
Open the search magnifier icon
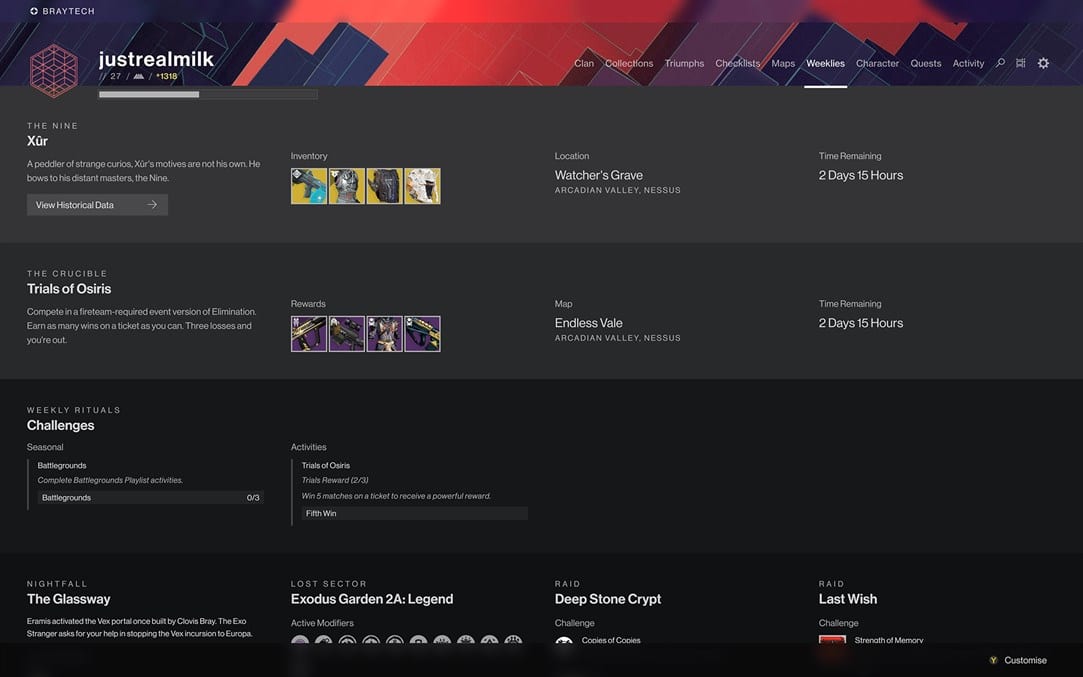1000,63
